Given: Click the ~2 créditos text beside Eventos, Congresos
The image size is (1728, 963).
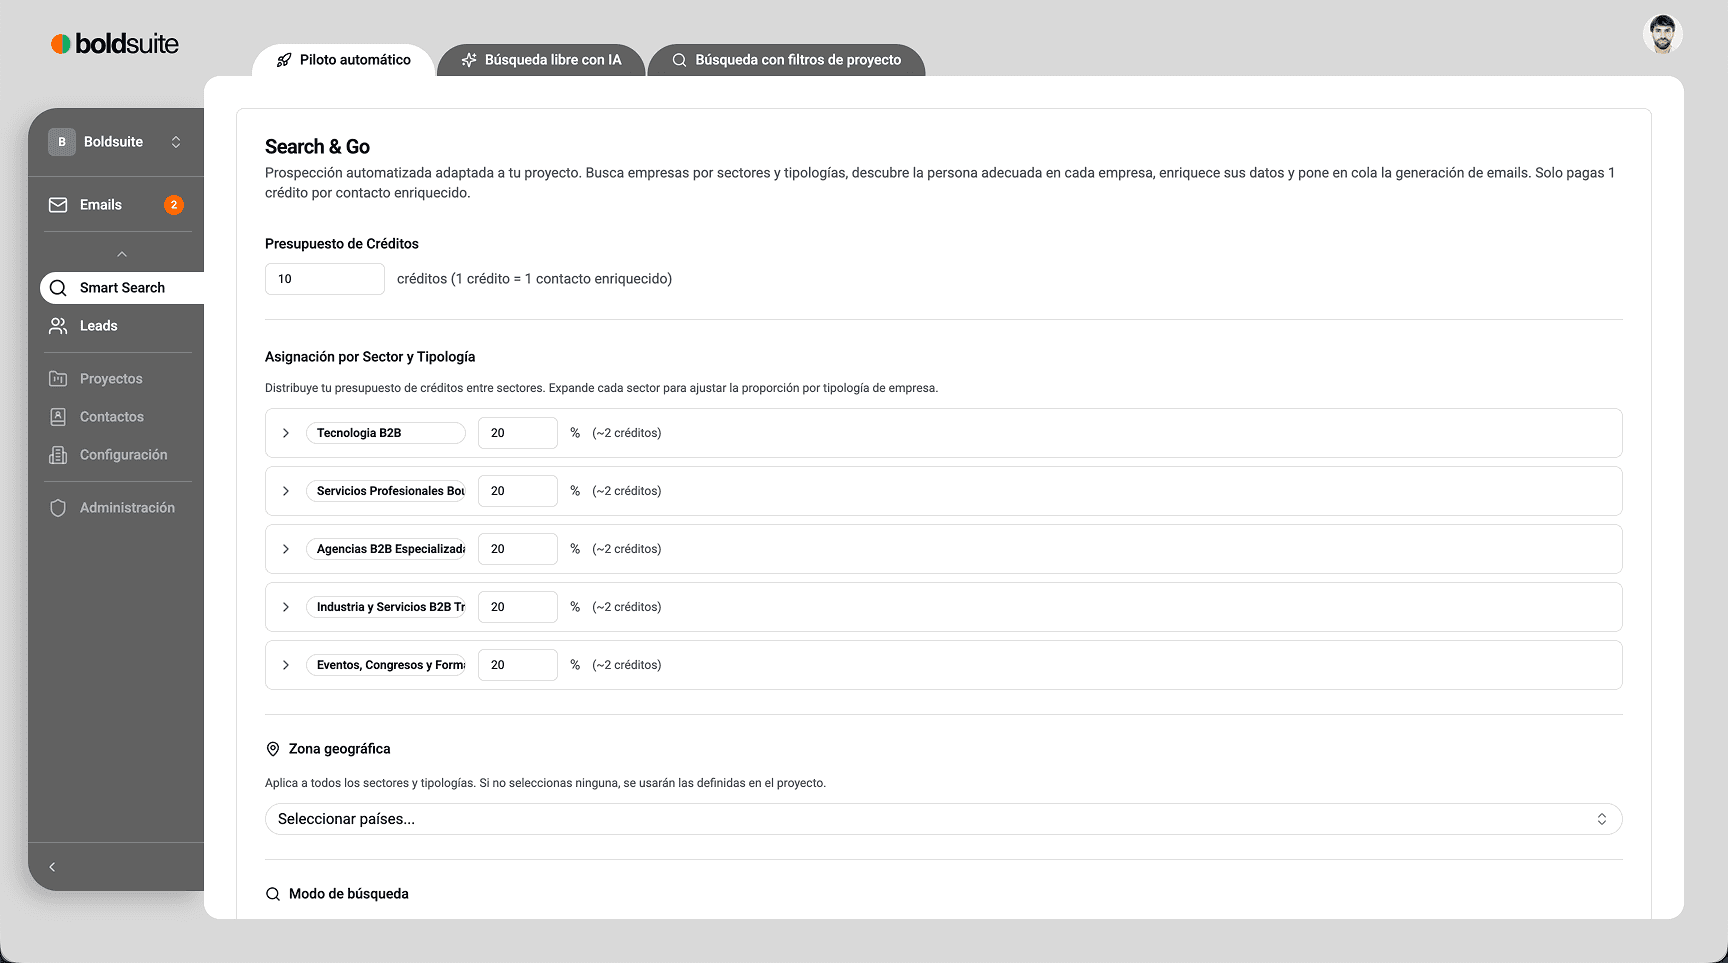Looking at the screenshot, I should pyautogui.click(x=627, y=665).
